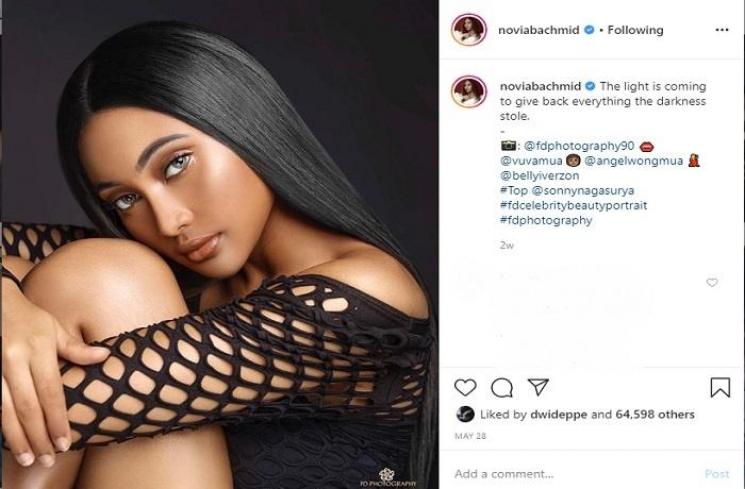The height and width of the screenshot is (489, 745).
Task: Save the post with the bookmark icon
Action: pyautogui.click(x=720, y=387)
